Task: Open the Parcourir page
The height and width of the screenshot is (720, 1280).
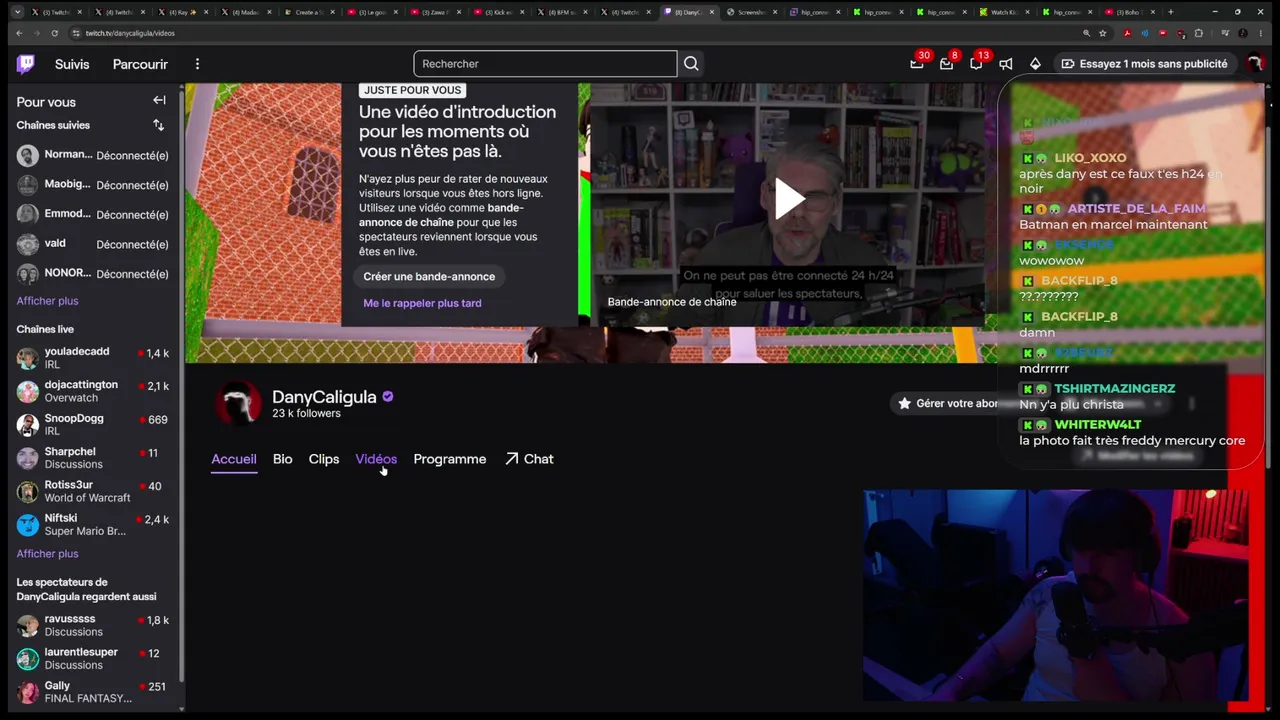Action: click(x=140, y=64)
